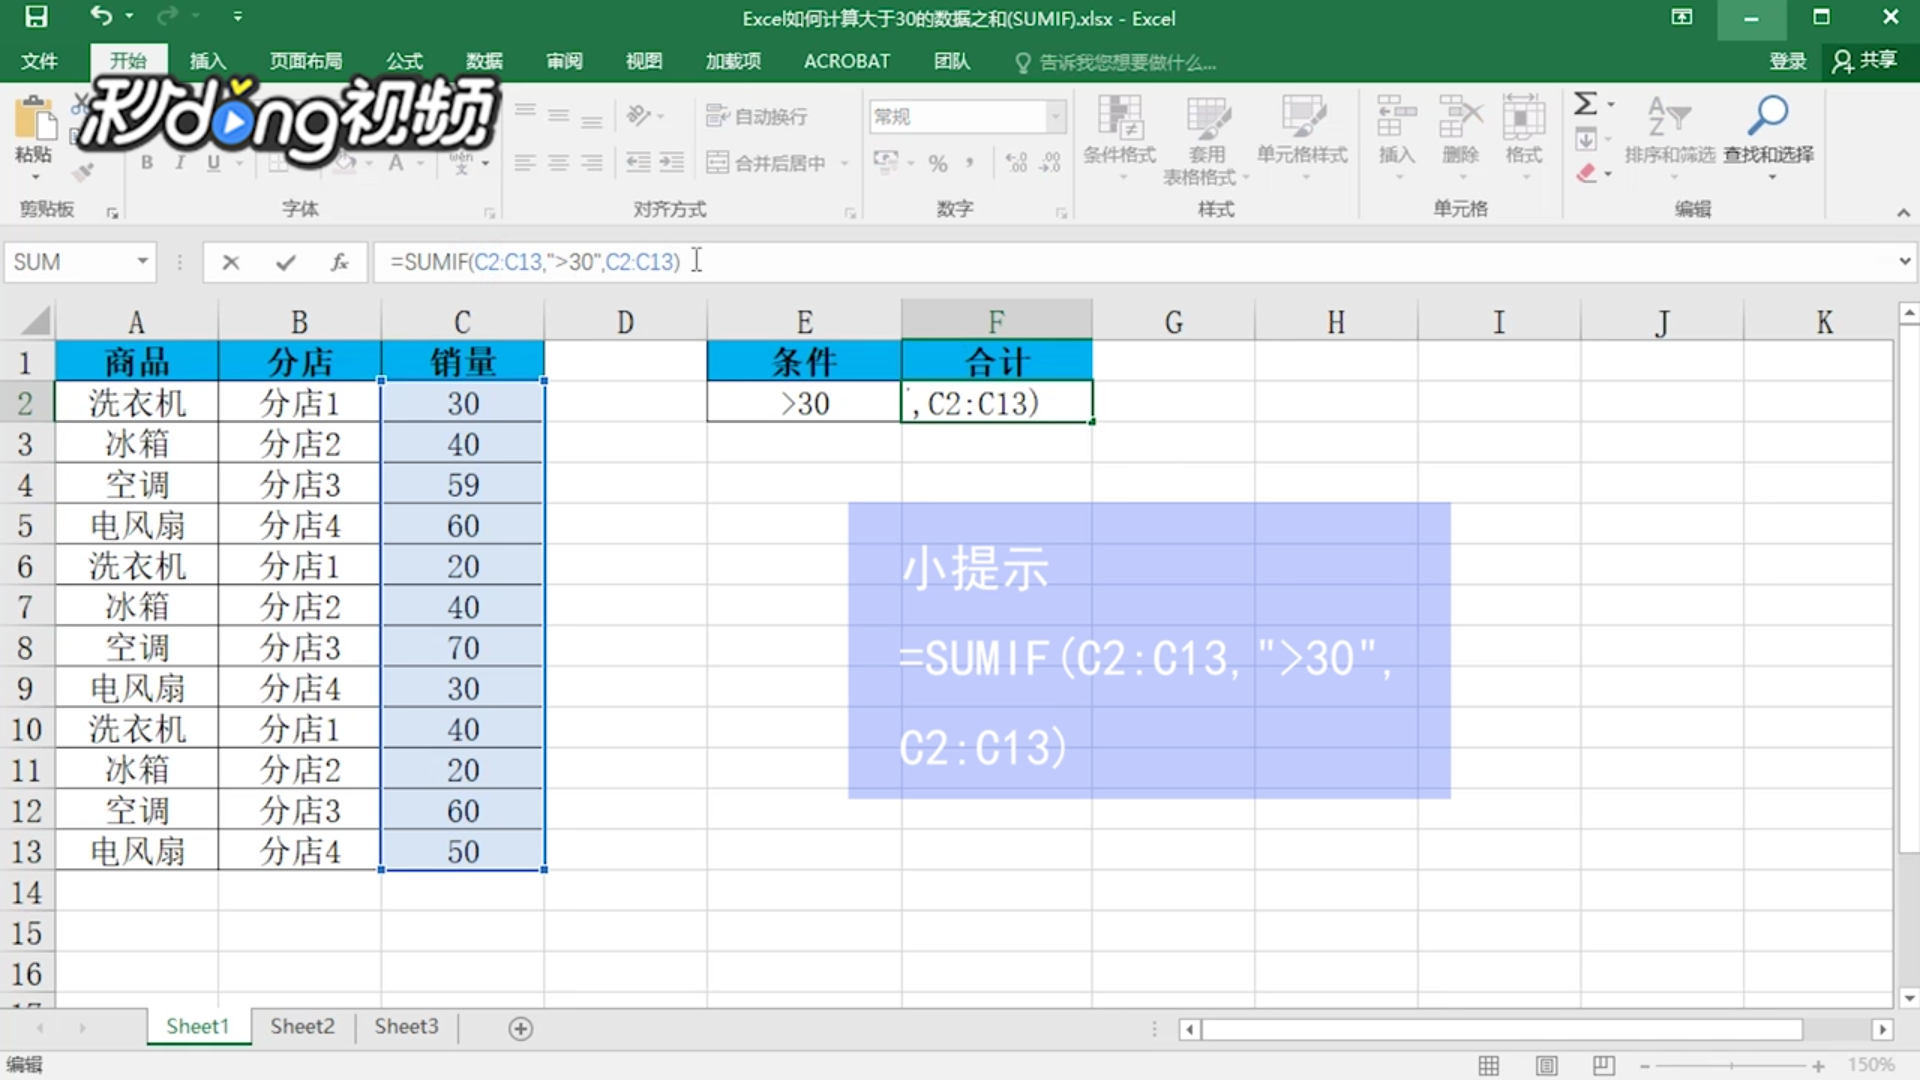Click Decrease Decimal icon
1920x1080 pixels.
point(1050,162)
